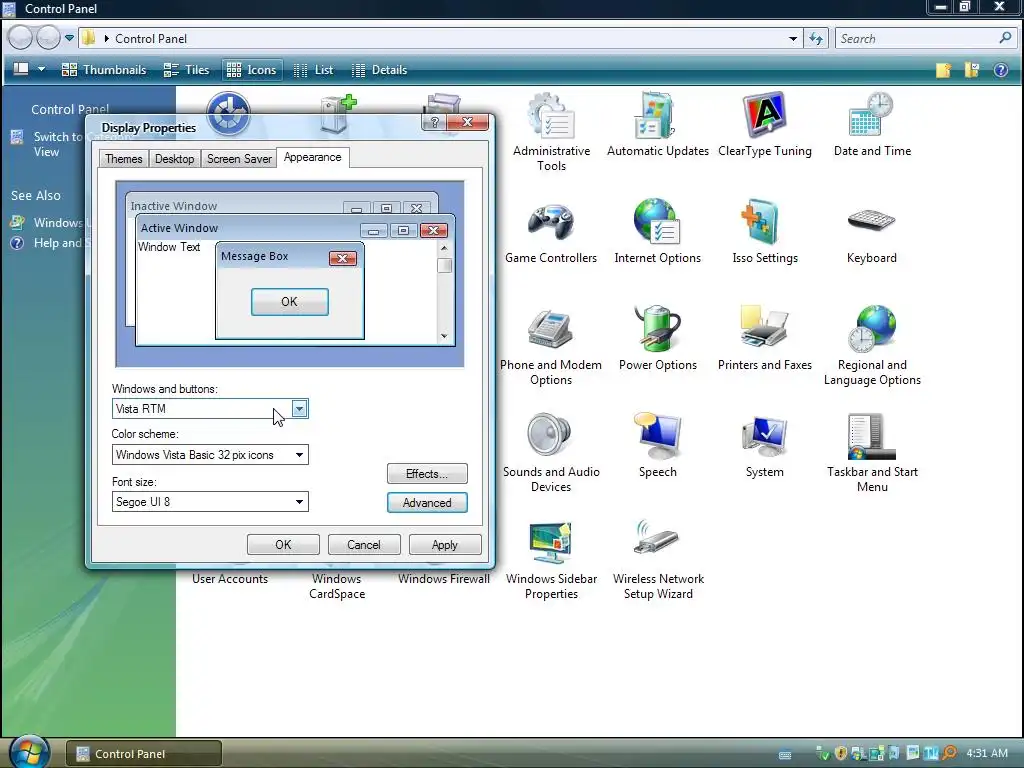Expand the Windows and buttons dropdown
The height and width of the screenshot is (768, 1024).
pyautogui.click(x=298, y=409)
